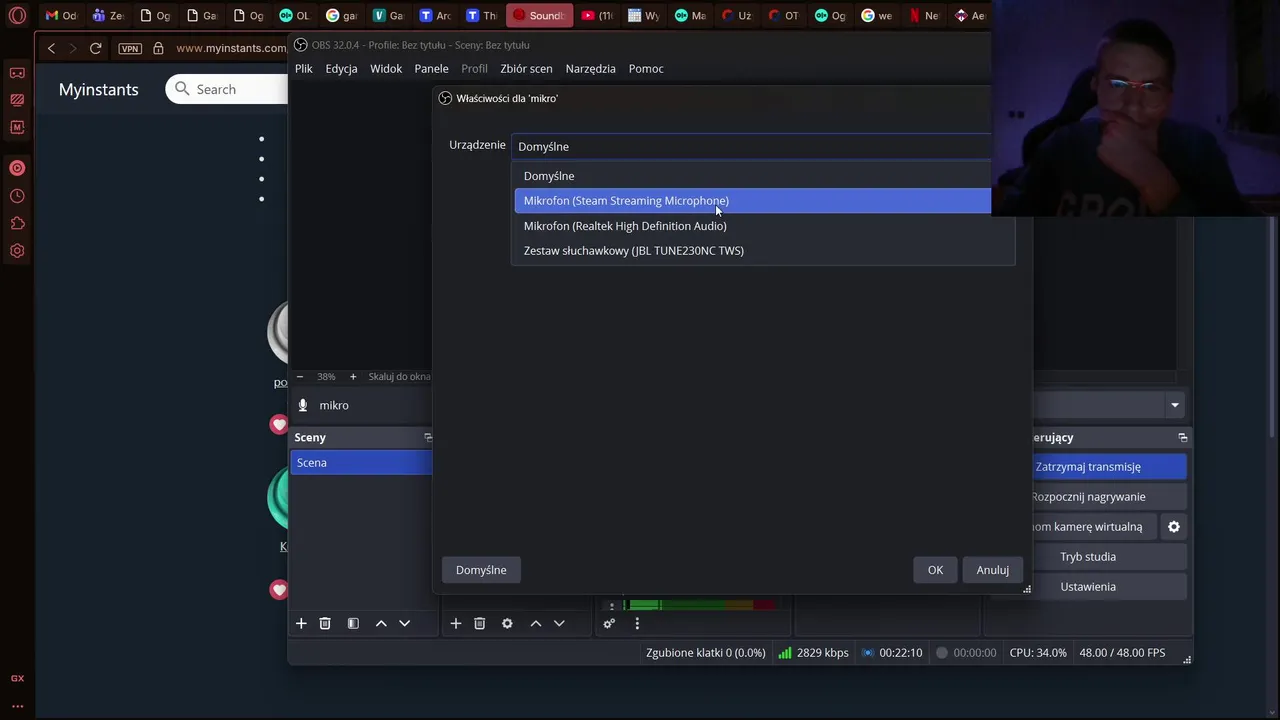Click the audio level meter bar
The image size is (1280, 720).
(700, 605)
